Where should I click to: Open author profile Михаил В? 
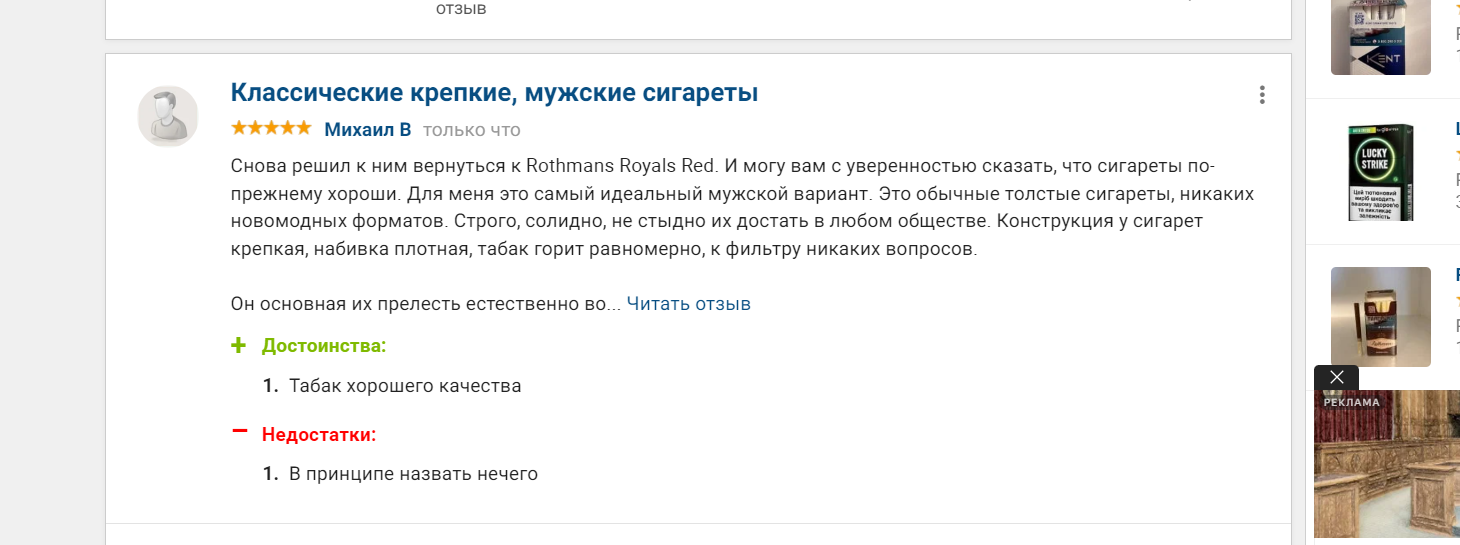coord(368,130)
